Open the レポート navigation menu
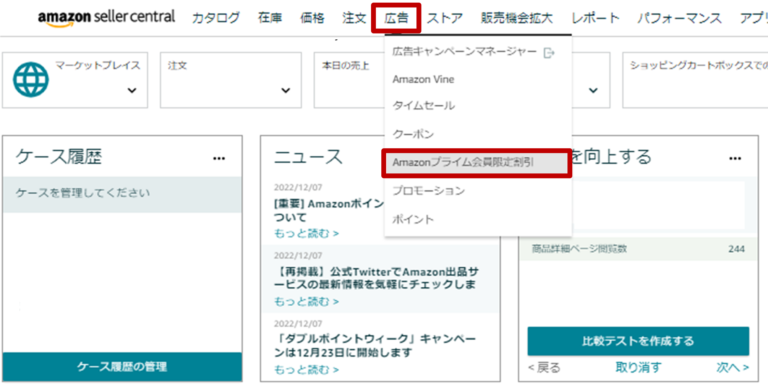 click(x=595, y=19)
